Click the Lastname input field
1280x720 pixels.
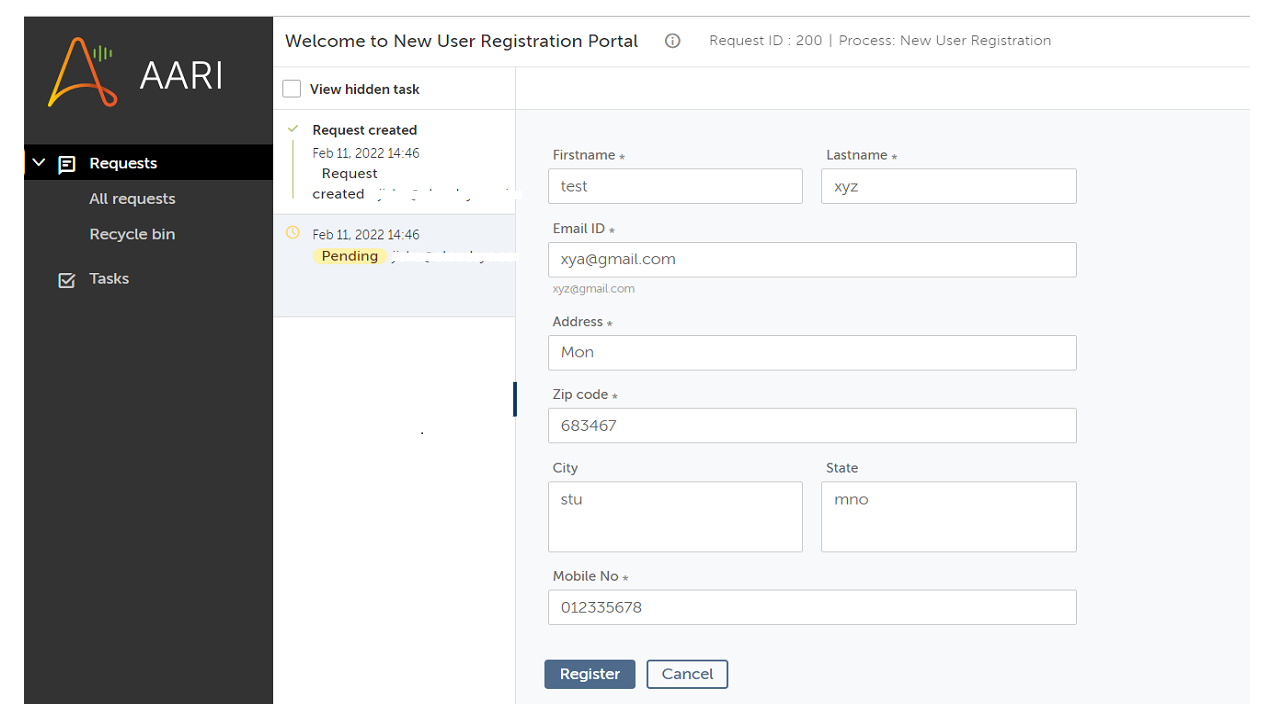pyautogui.click(x=948, y=186)
